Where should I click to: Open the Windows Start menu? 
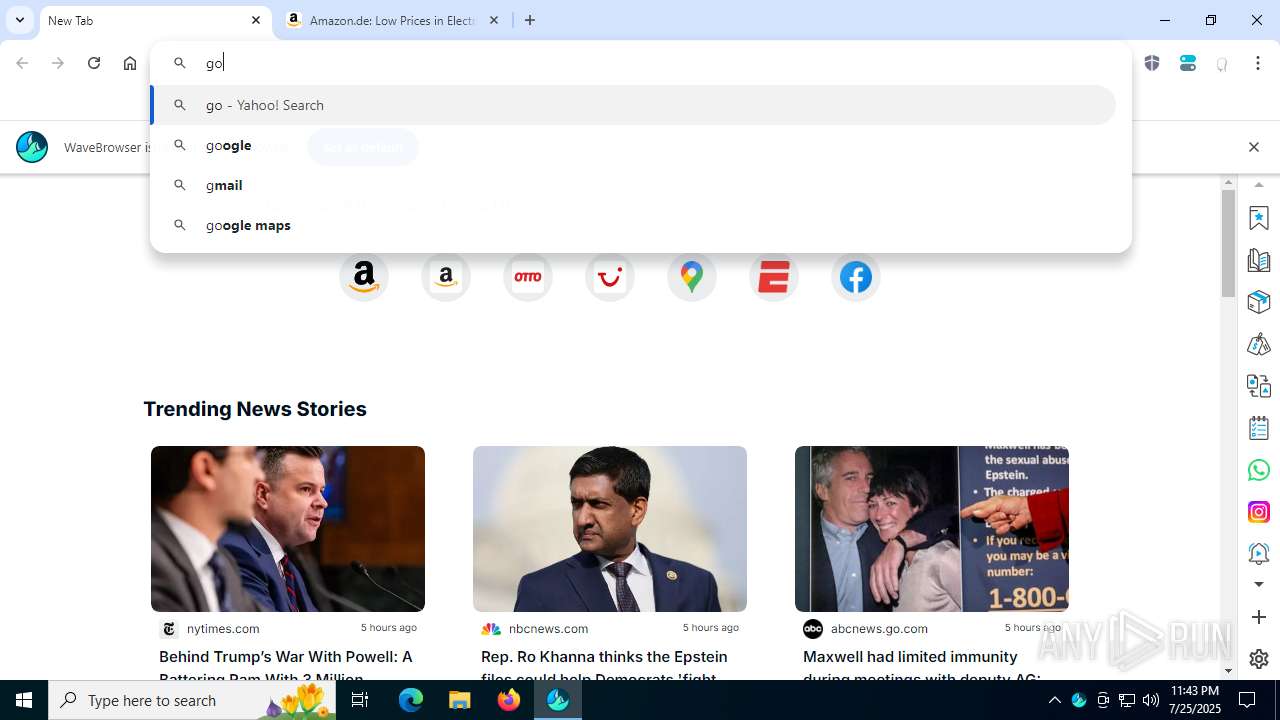tap(24, 700)
